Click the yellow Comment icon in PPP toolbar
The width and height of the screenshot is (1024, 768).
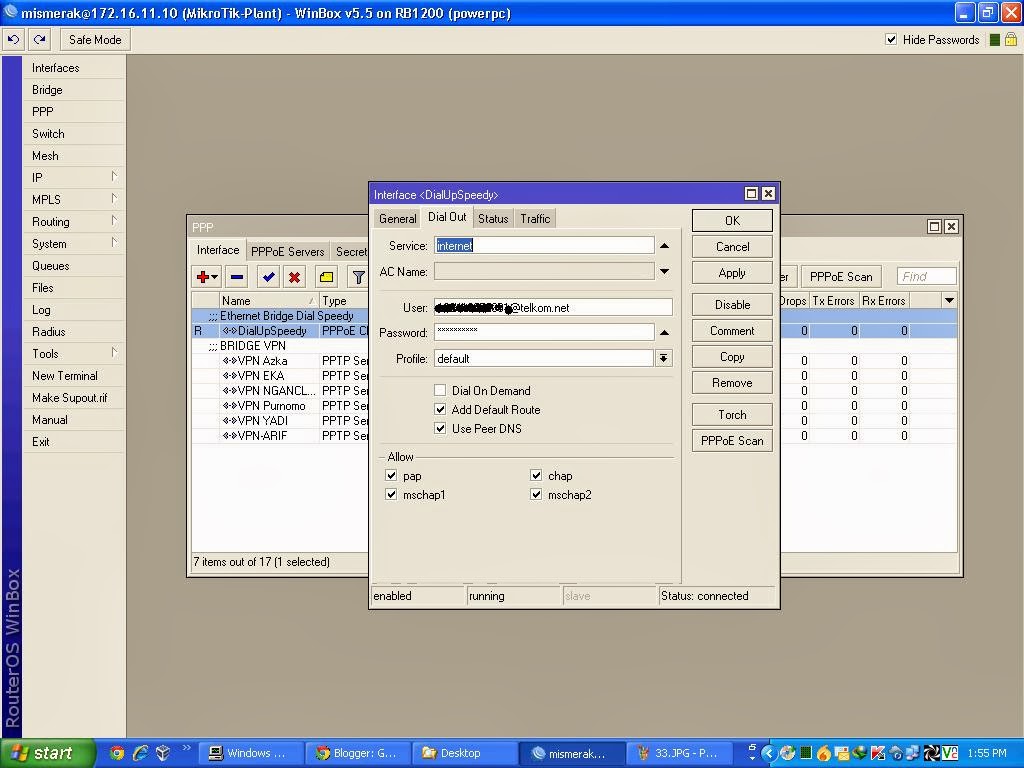(327, 277)
